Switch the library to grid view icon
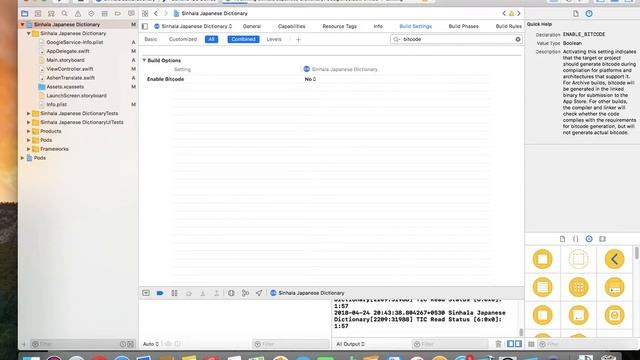640x360 pixels. click(x=531, y=344)
